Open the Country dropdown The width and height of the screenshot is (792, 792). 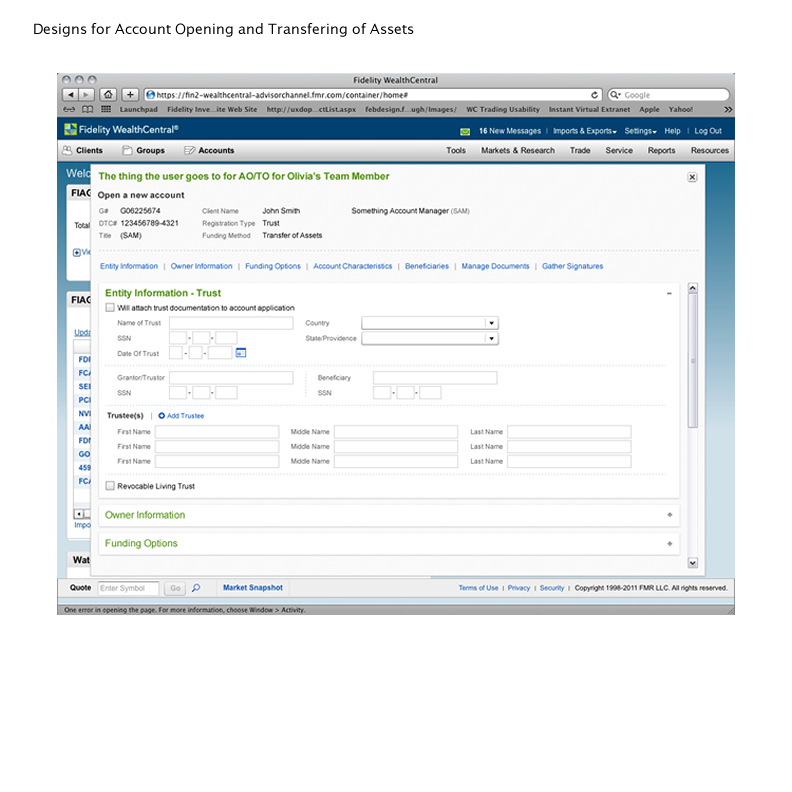(x=491, y=323)
